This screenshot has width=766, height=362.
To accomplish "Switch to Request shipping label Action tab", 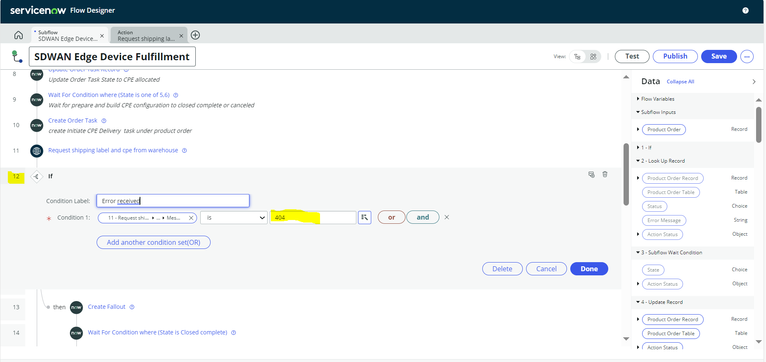I will pos(146,35).
